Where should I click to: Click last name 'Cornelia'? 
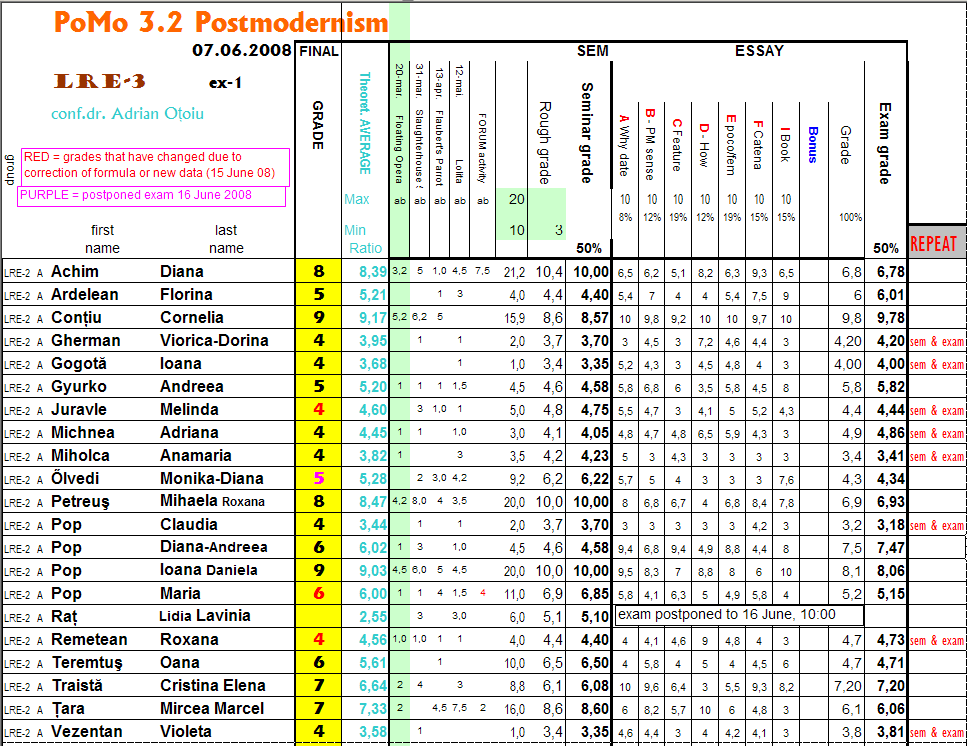point(192,318)
